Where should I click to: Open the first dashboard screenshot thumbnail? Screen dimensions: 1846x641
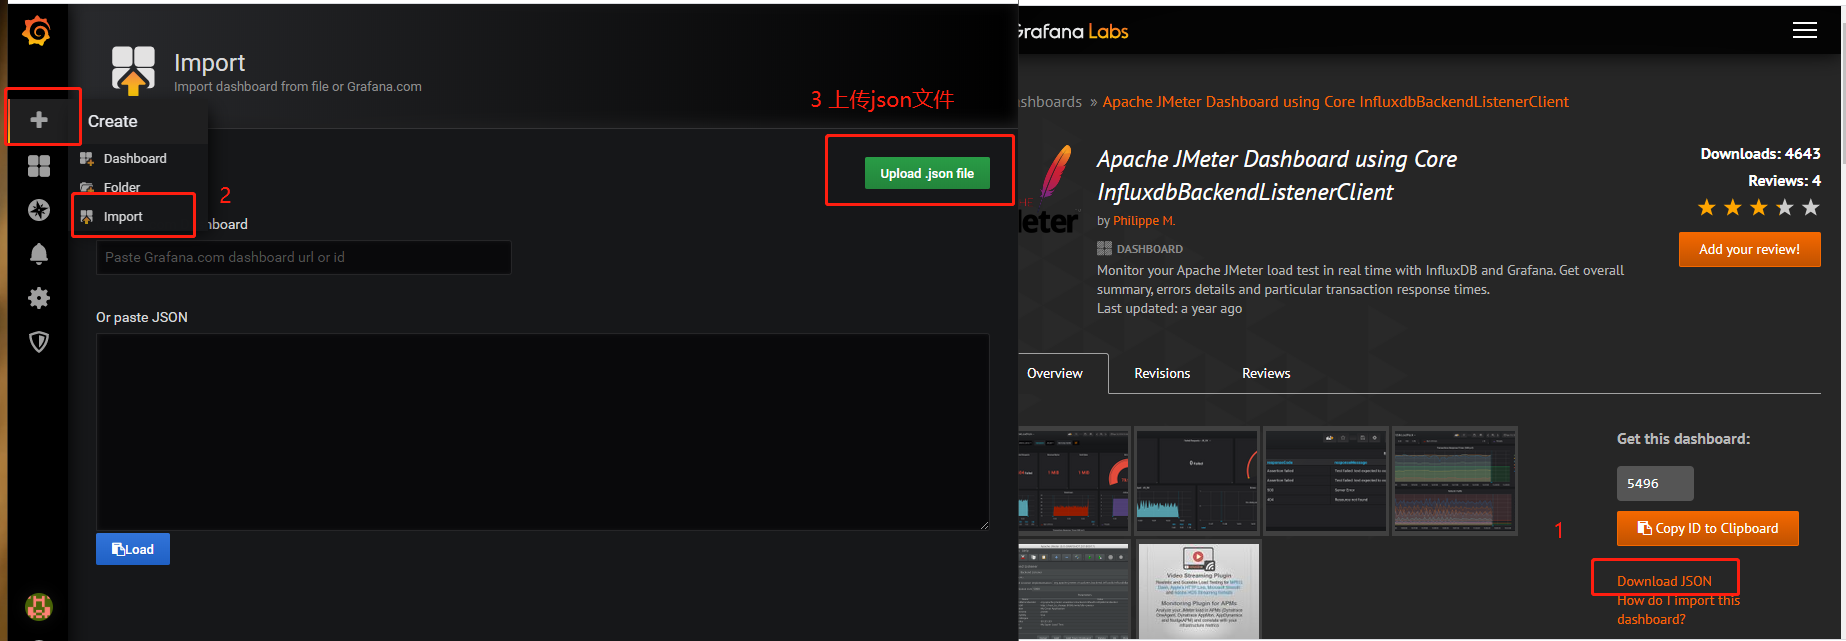[x=1074, y=481]
